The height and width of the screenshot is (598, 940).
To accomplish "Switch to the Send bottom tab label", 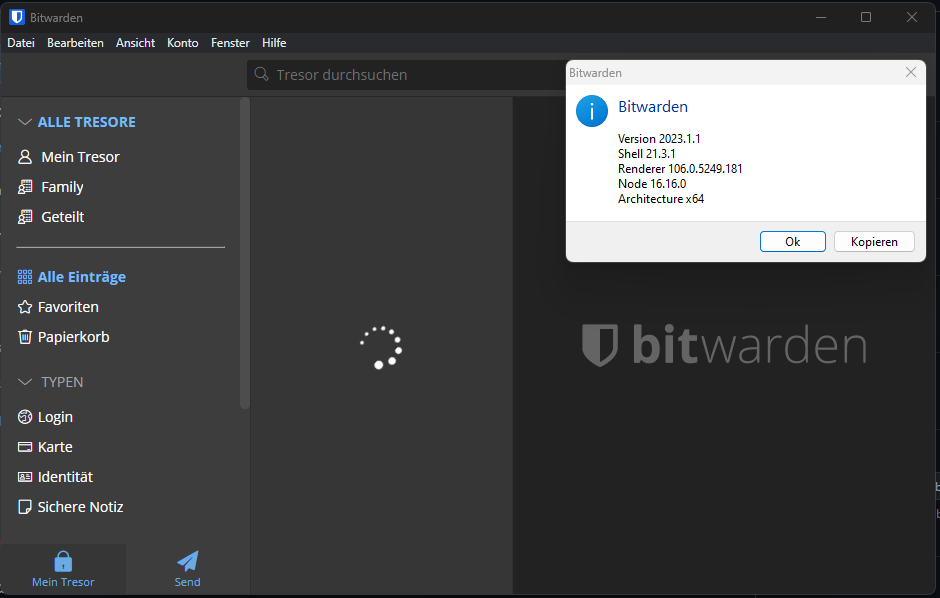I will (188, 582).
